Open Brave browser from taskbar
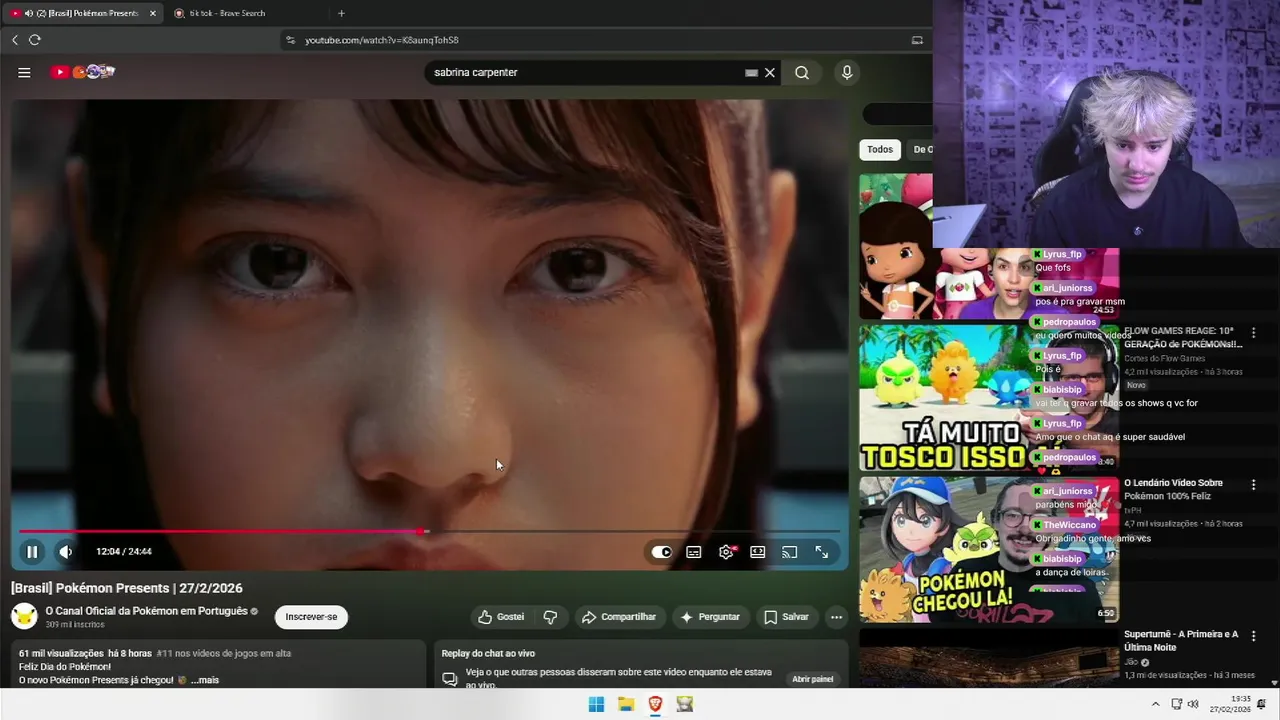 (x=656, y=704)
